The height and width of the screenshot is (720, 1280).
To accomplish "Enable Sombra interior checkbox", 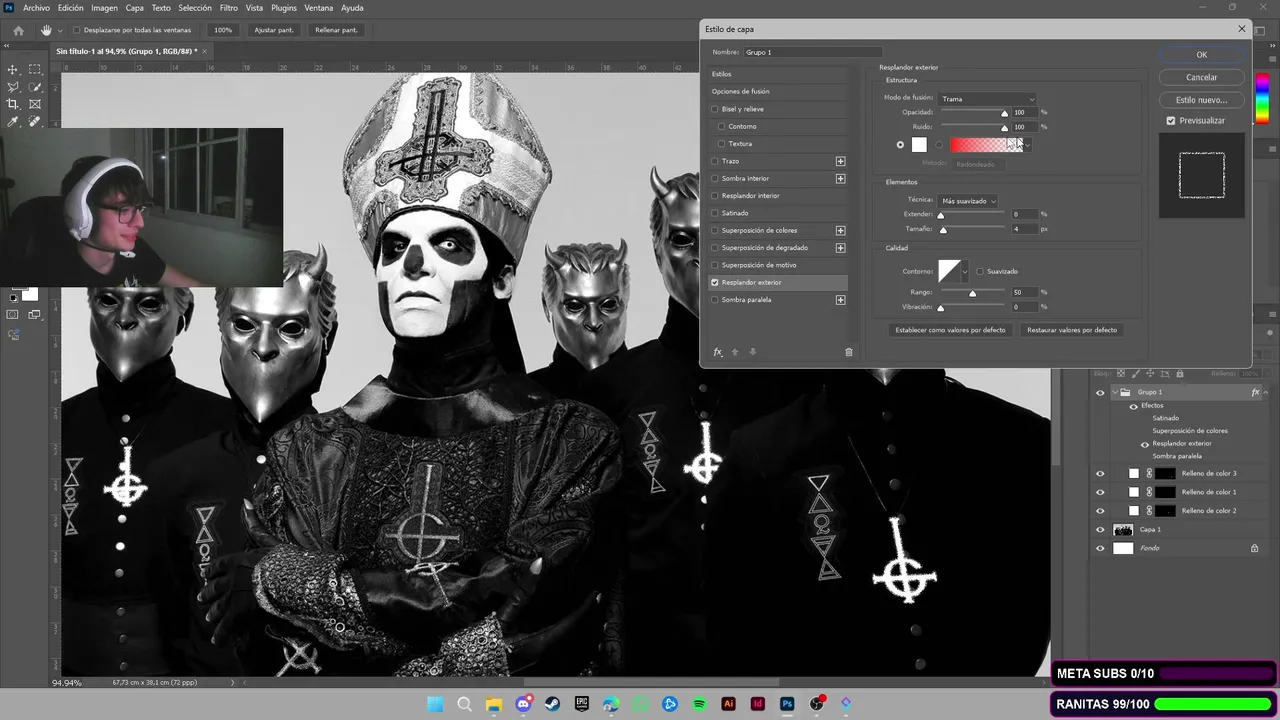I will [x=714, y=178].
